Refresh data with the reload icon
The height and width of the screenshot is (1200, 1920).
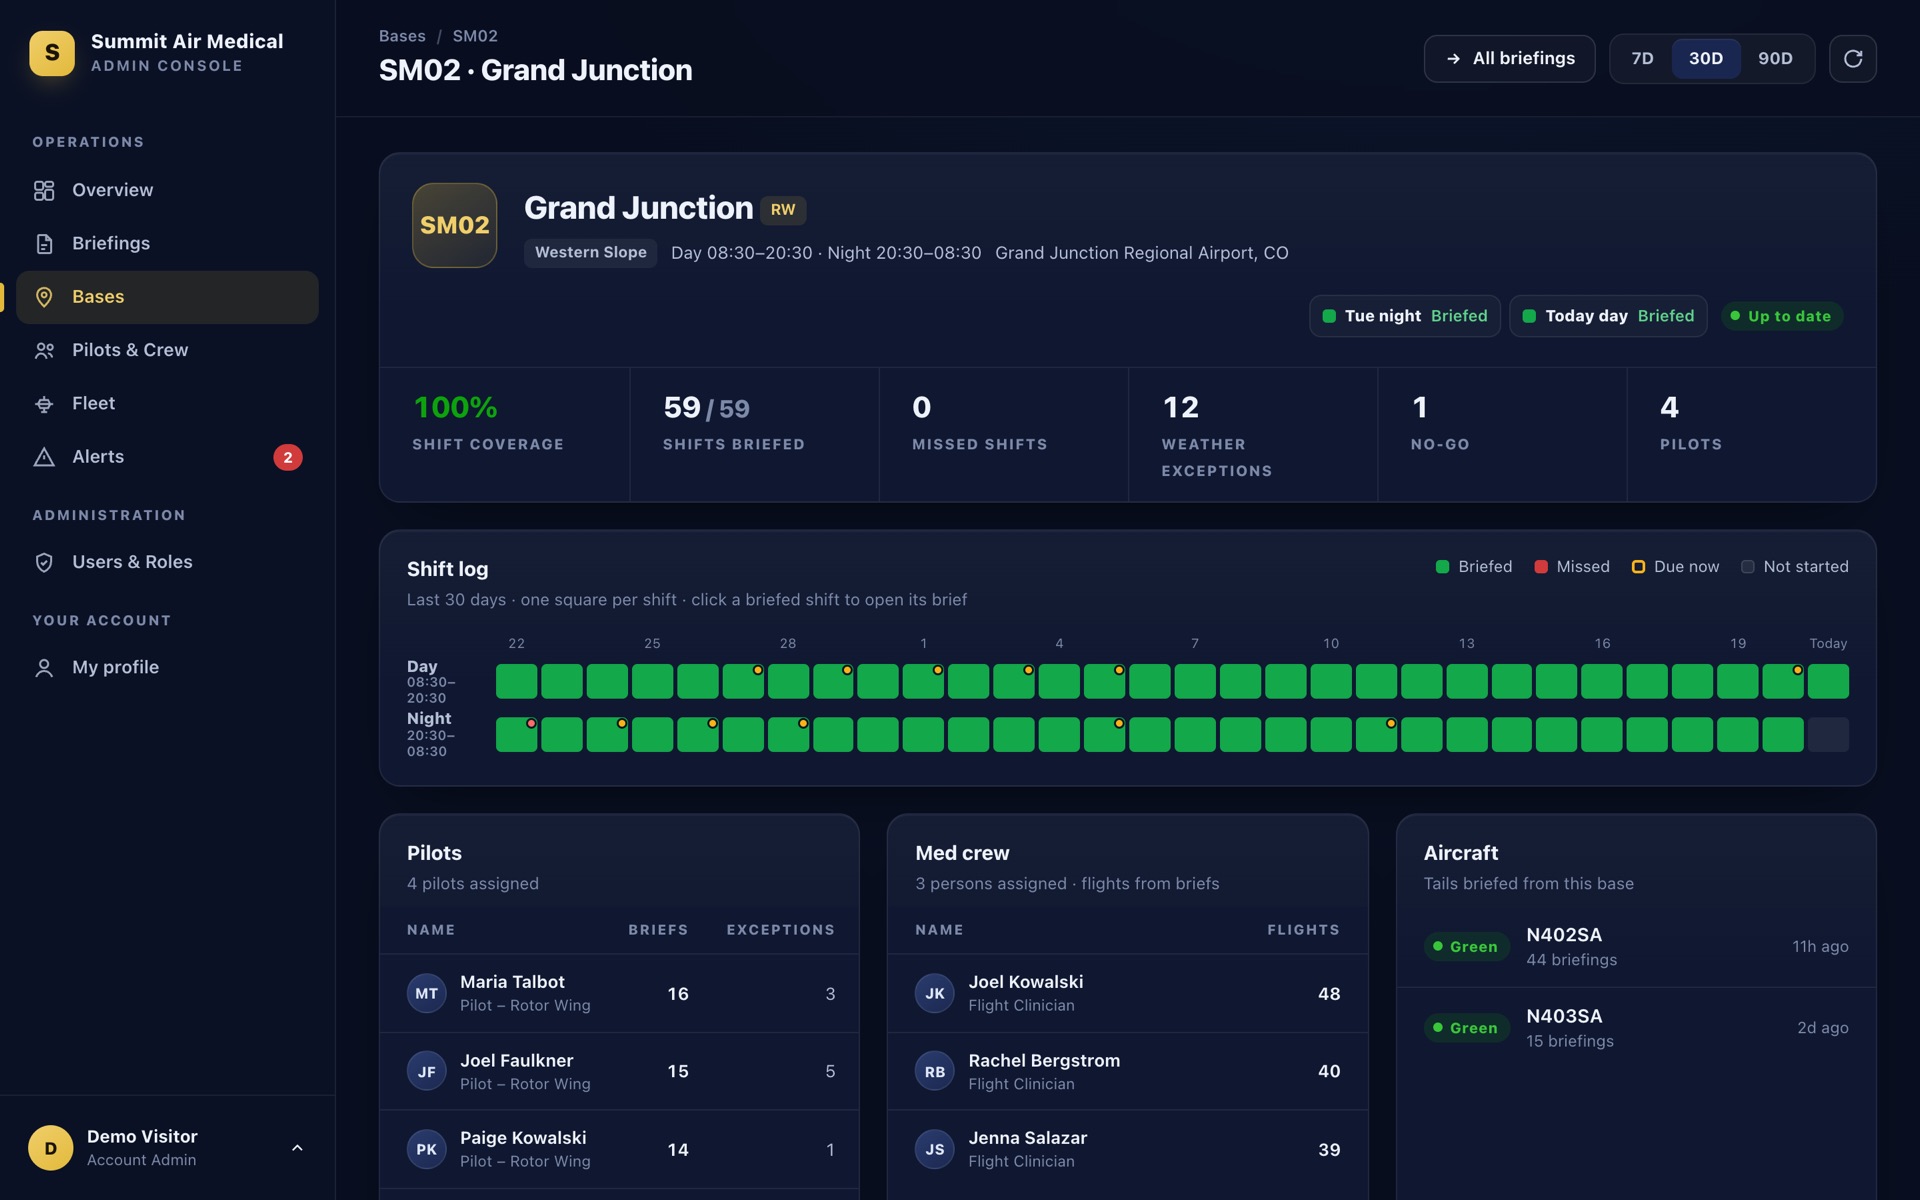(1852, 59)
